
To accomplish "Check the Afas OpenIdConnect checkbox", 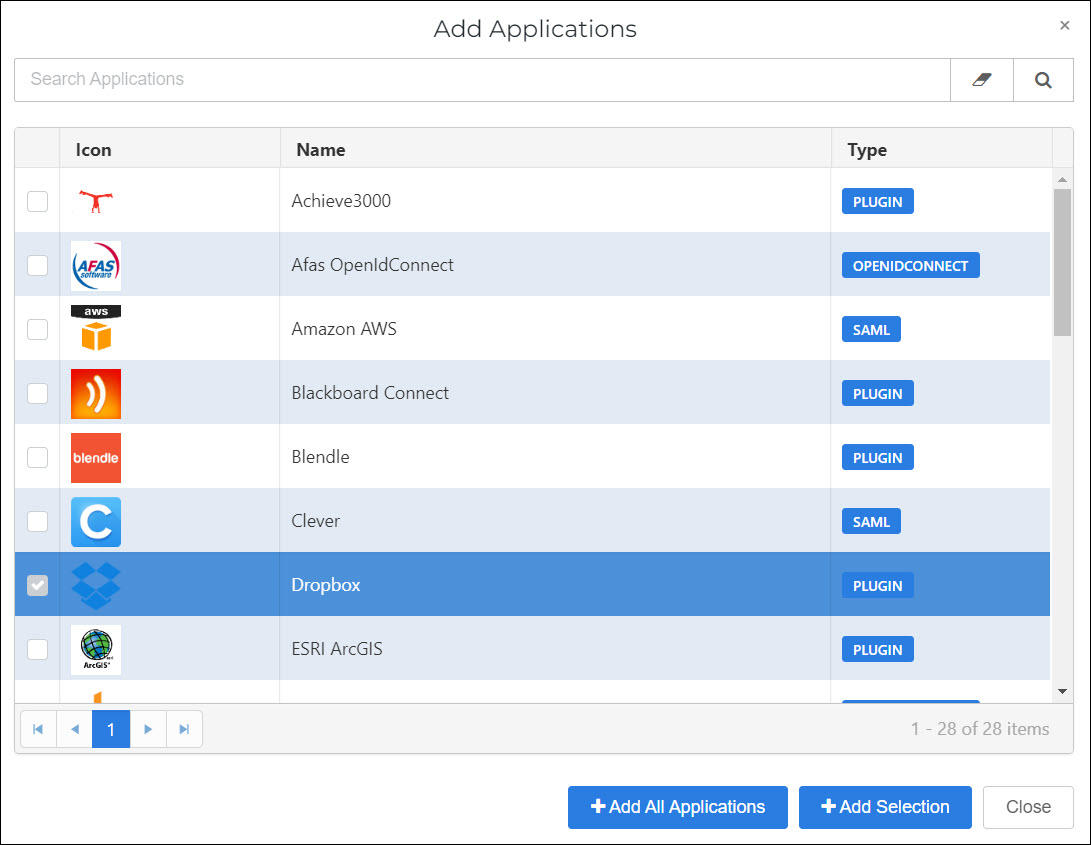I will (38, 265).
